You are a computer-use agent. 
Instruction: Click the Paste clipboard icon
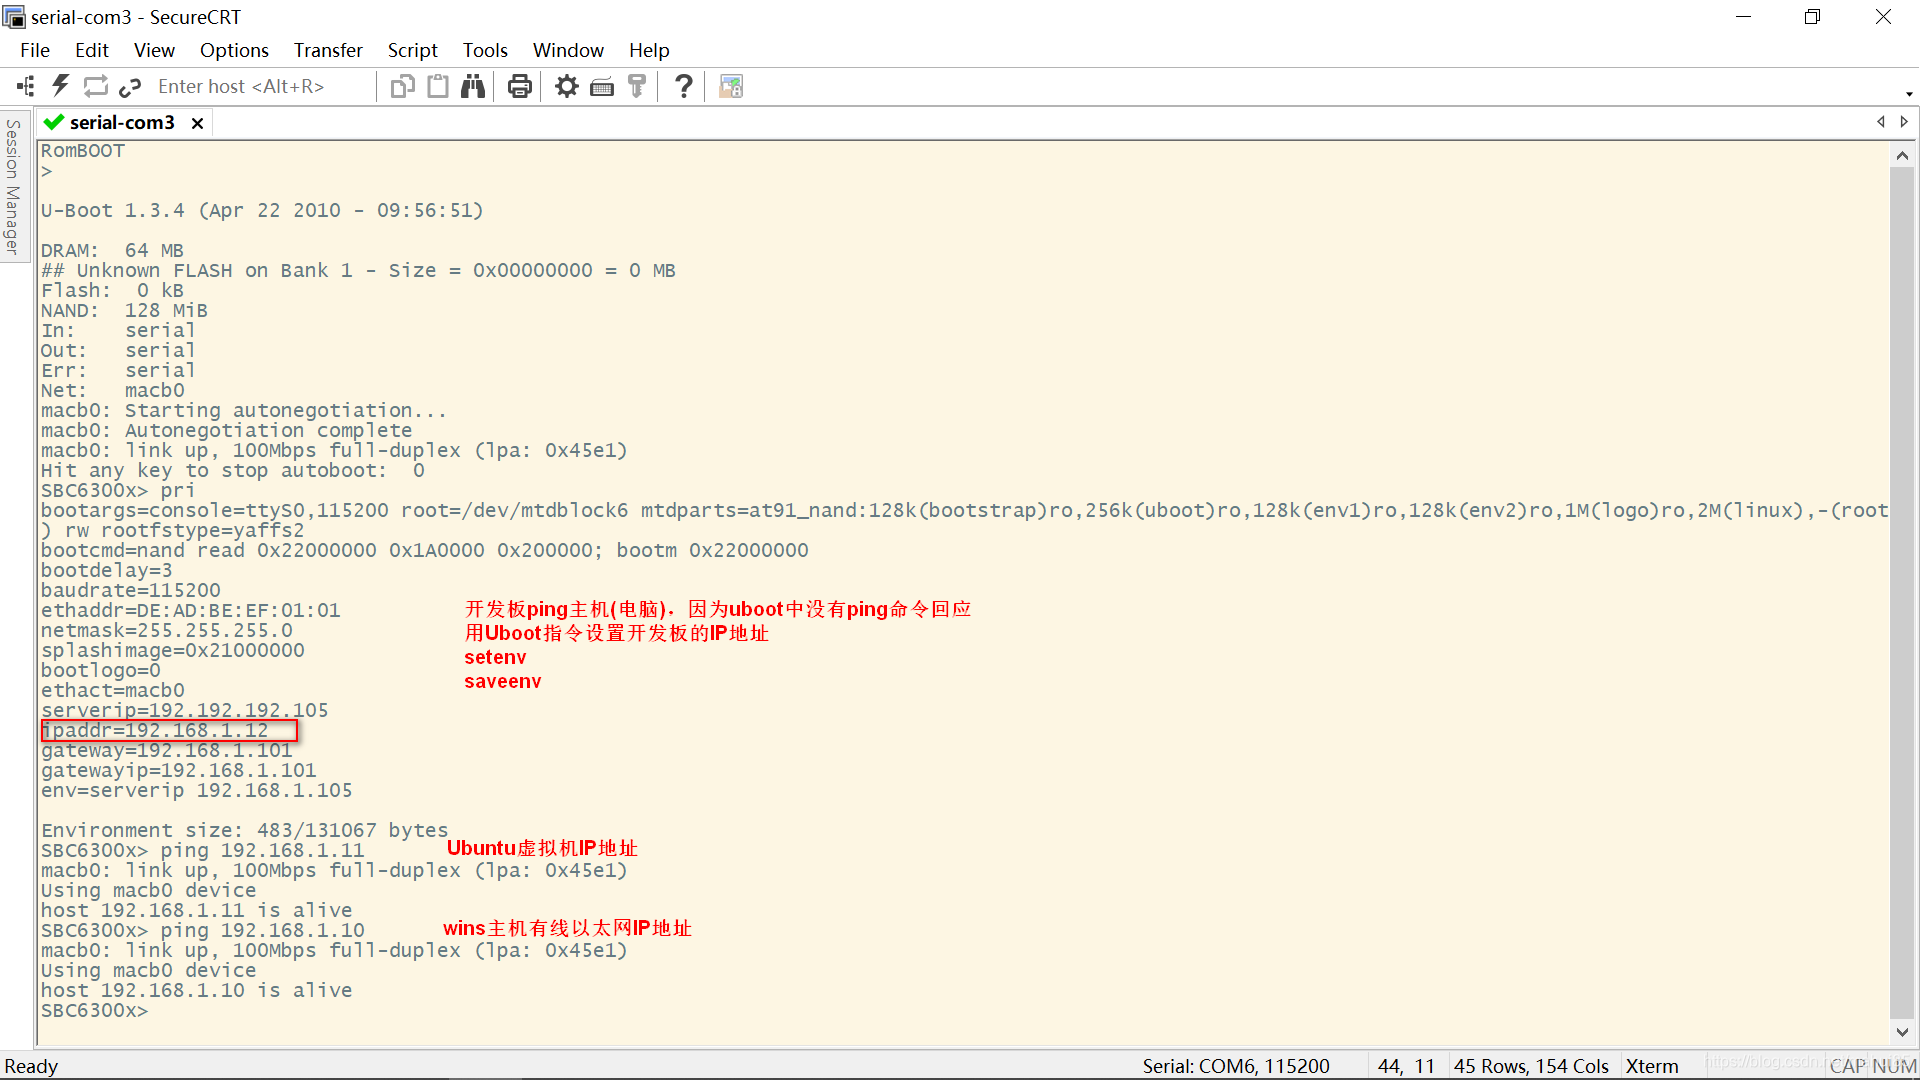(438, 87)
